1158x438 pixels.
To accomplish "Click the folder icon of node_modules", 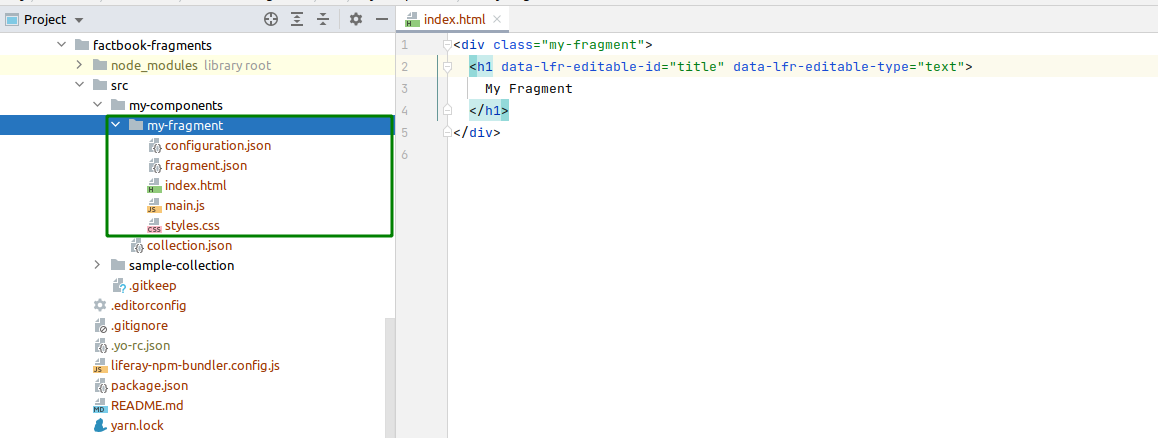I will tap(100, 66).
